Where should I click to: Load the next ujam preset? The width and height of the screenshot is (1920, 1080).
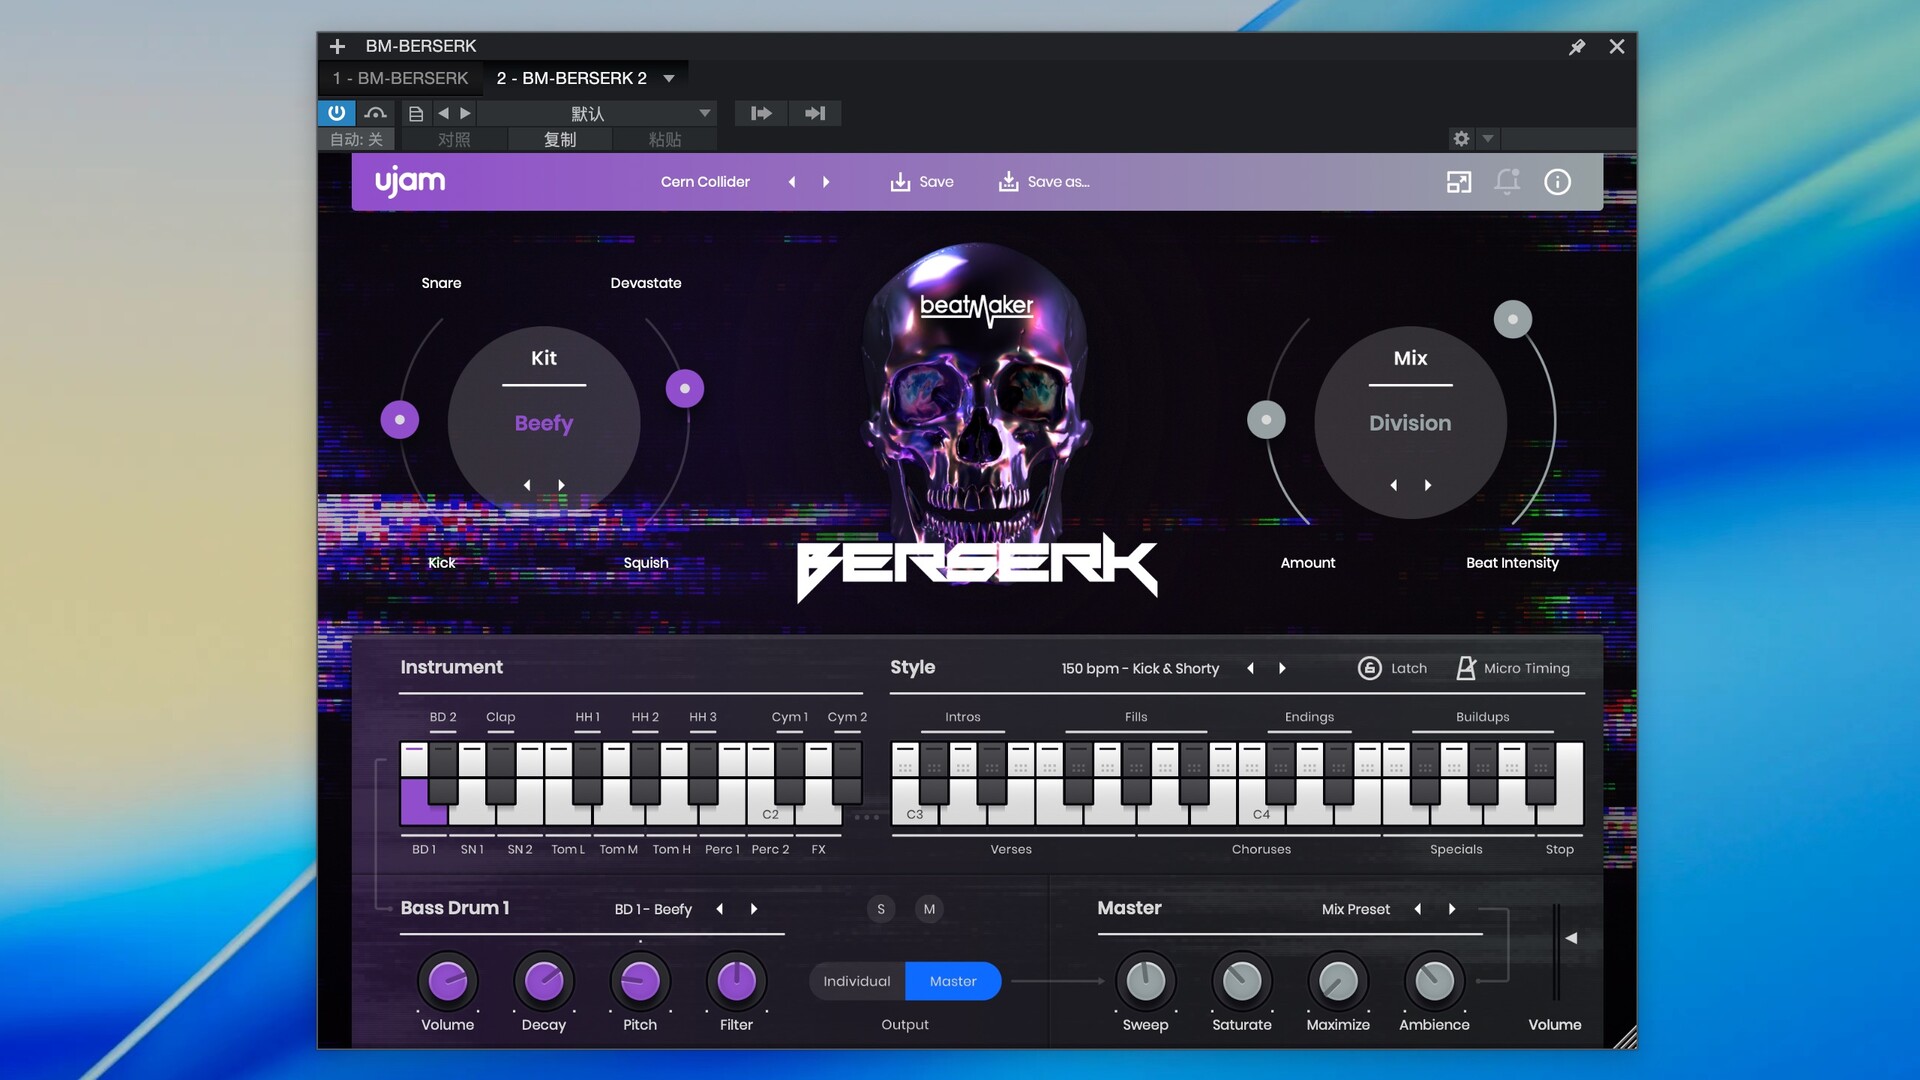pyautogui.click(x=826, y=182)
